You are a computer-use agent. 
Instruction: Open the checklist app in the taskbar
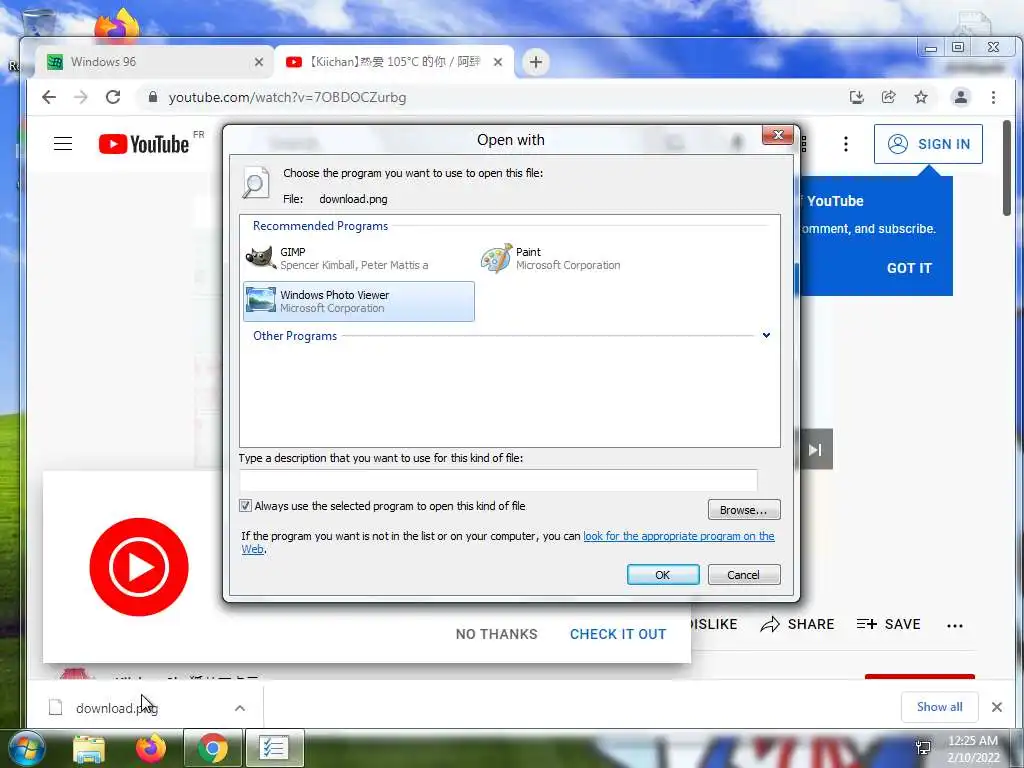click(x=274, y=748)
